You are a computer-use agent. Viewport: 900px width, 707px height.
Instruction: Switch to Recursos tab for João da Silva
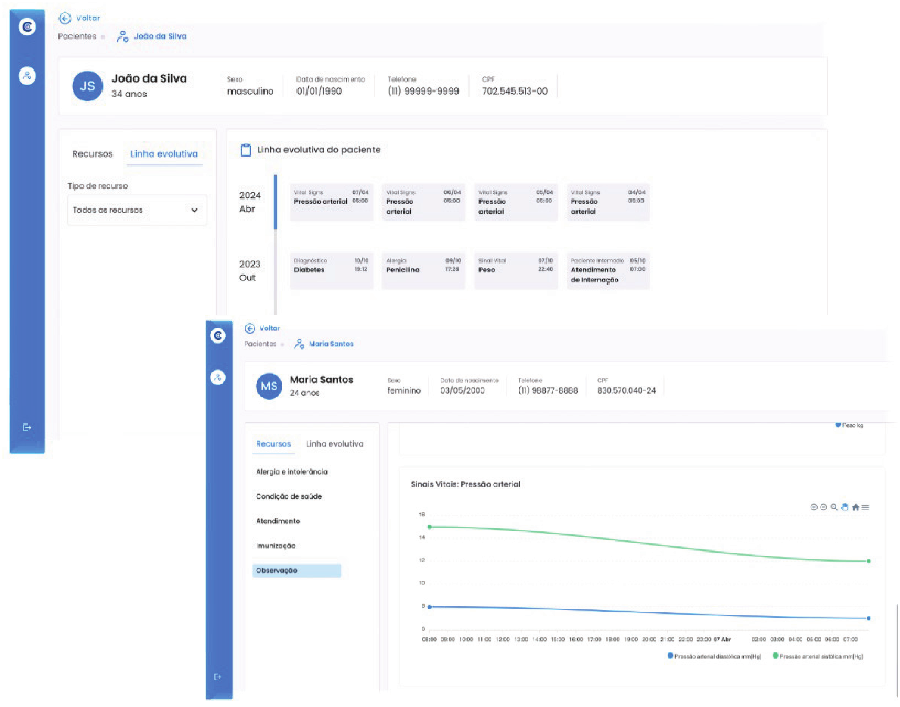point(92,154)
